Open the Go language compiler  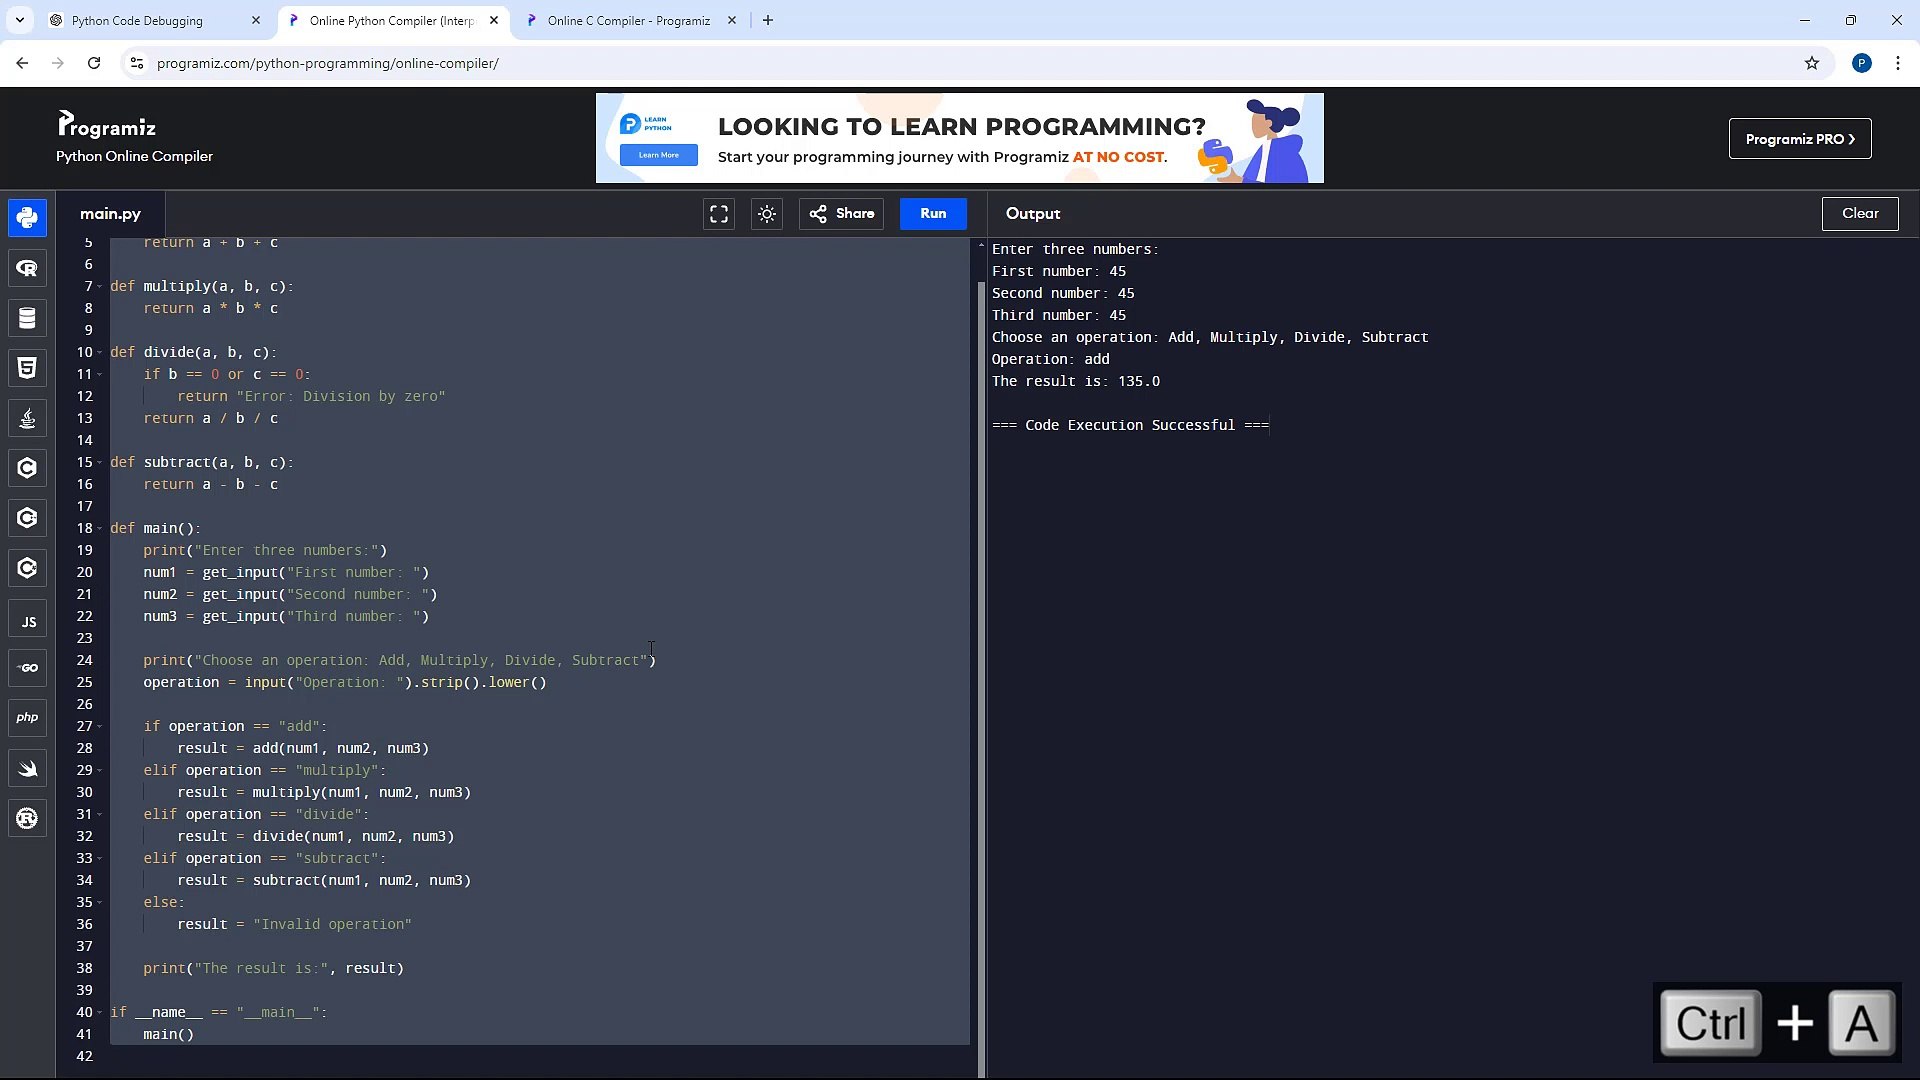click(x=26, y=667)
